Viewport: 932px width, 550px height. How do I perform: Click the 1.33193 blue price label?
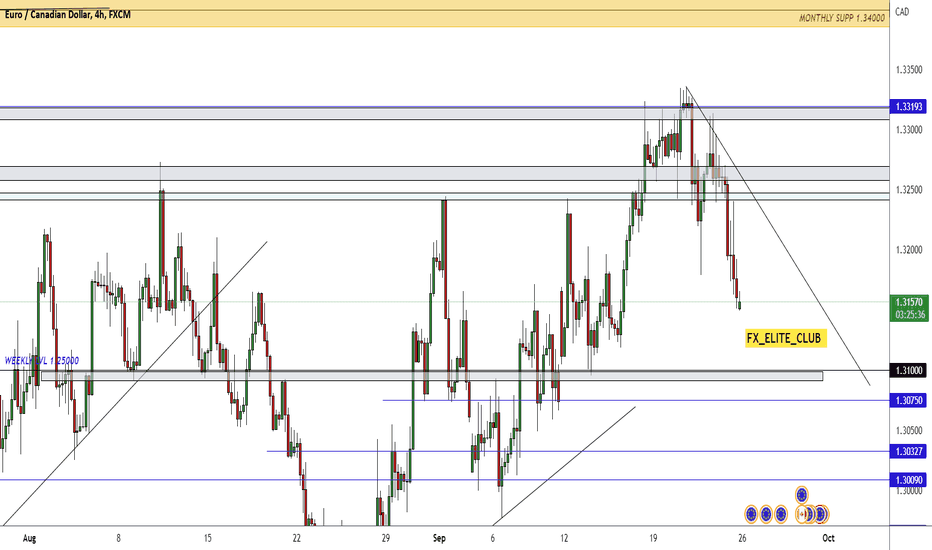[x=909, y=107]
